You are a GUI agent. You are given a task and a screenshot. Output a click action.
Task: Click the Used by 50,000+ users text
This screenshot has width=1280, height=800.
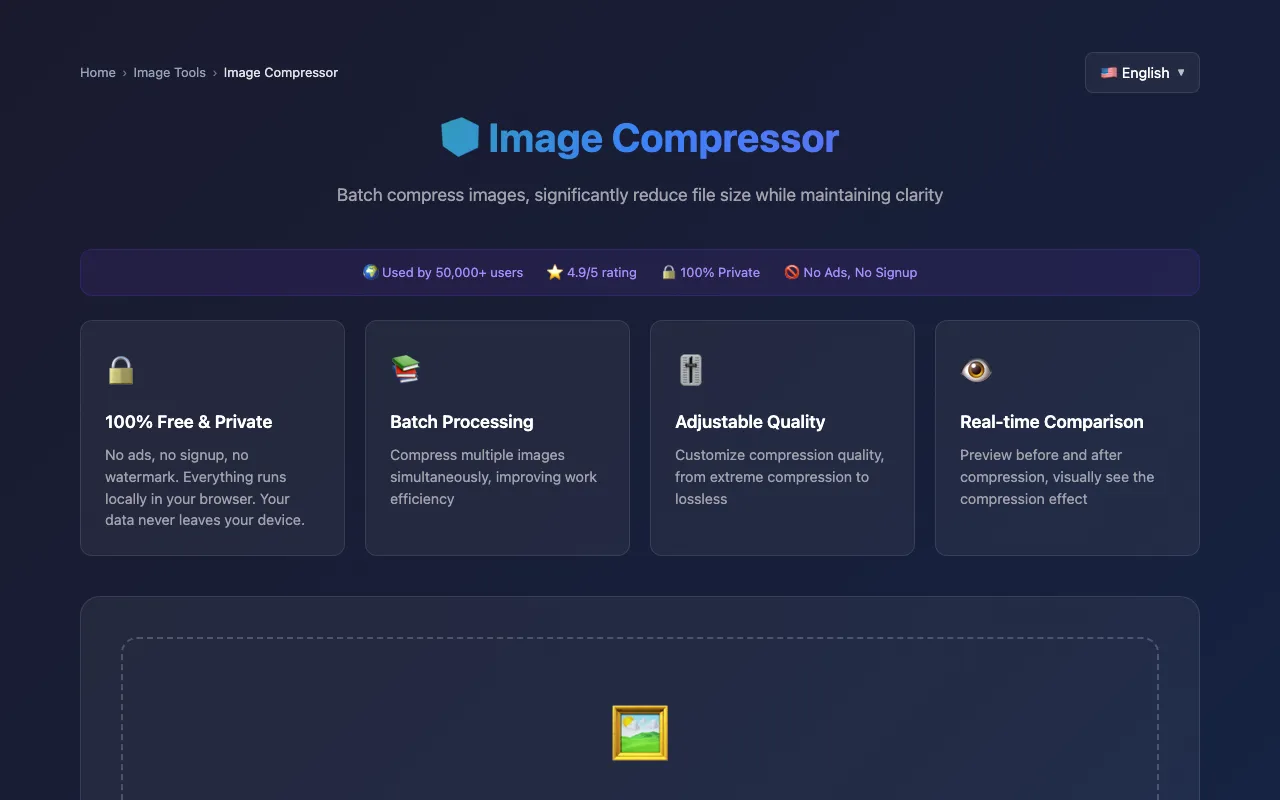pos(453,272)
